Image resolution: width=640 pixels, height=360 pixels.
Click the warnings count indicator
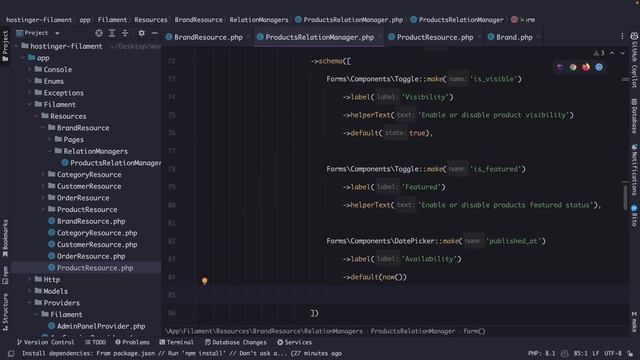(x=599, y=53)
